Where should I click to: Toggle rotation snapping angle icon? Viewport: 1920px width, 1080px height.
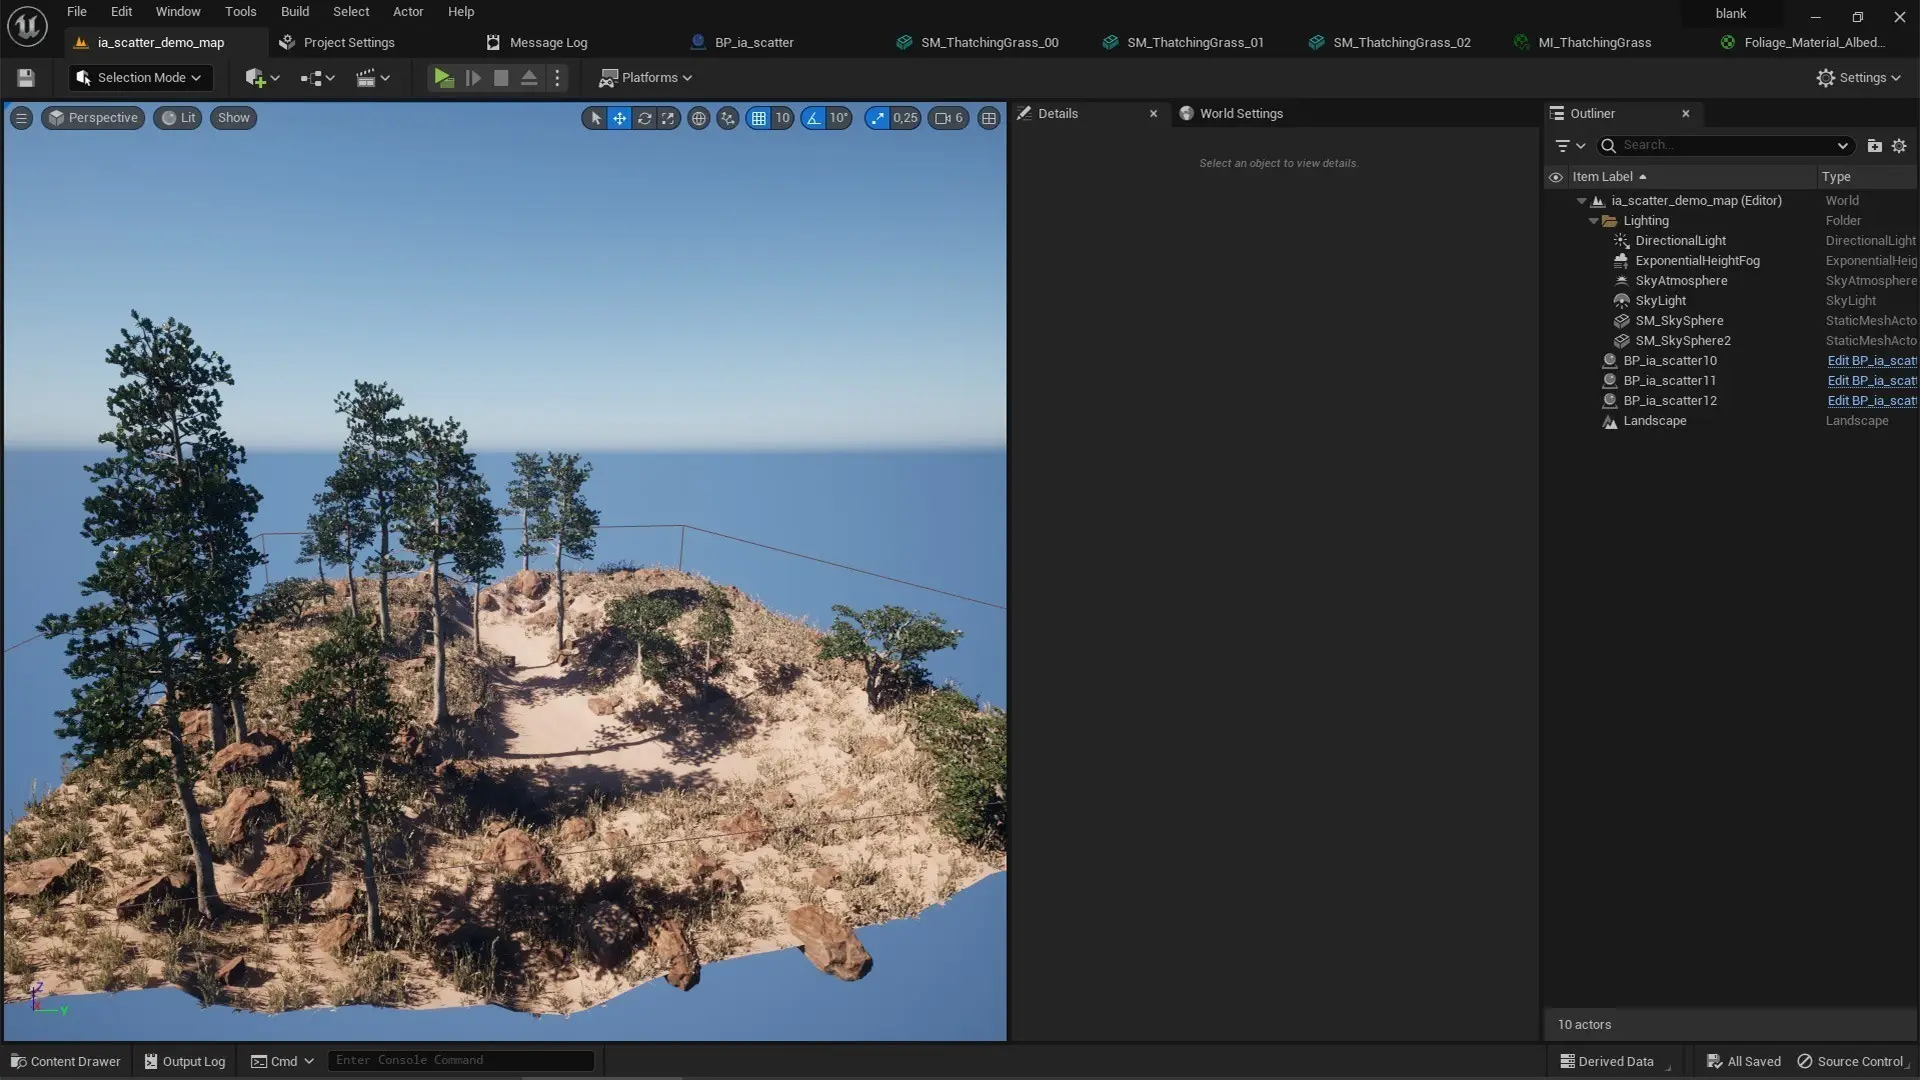coord(814,118)
